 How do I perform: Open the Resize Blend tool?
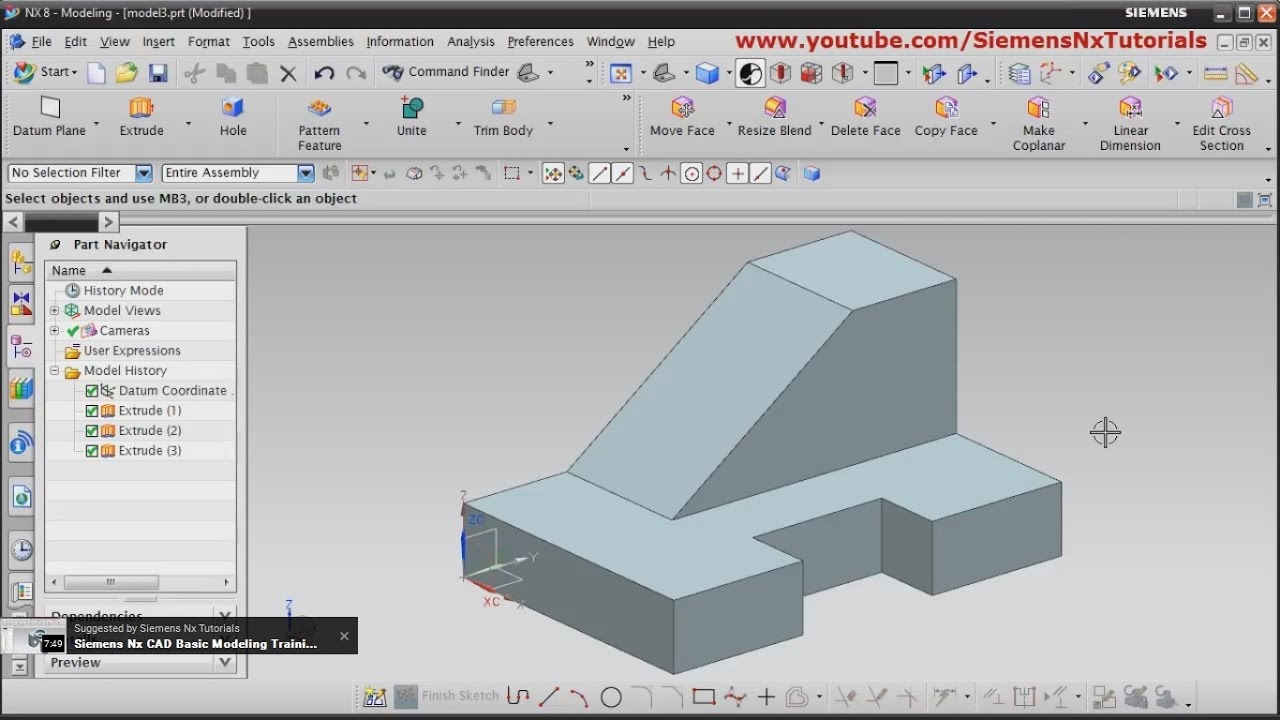click(774, 116)
